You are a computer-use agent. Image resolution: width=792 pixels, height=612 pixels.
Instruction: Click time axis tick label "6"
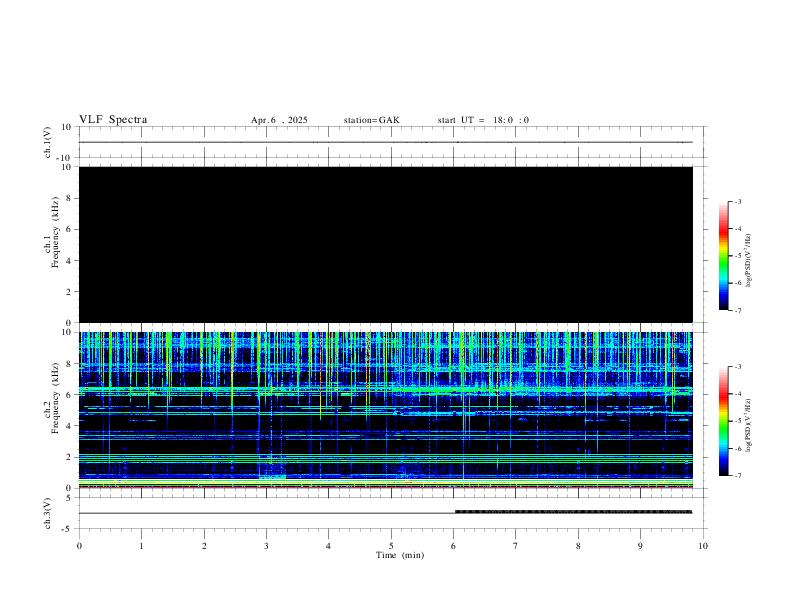[x=453, y=546]
